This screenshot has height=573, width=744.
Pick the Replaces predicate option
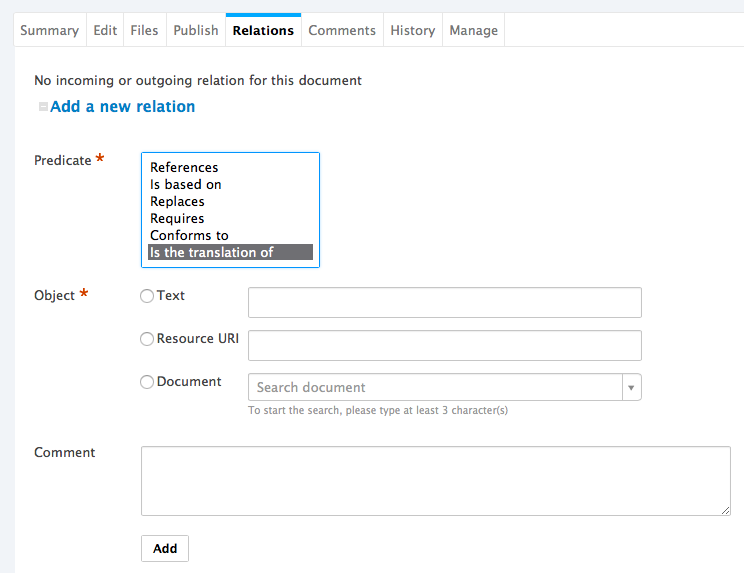tap(231, 202)
